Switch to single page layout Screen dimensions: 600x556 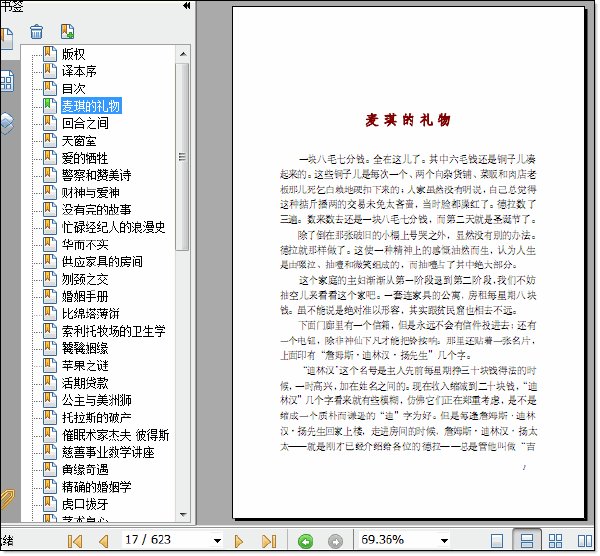(x=497, y=541)
